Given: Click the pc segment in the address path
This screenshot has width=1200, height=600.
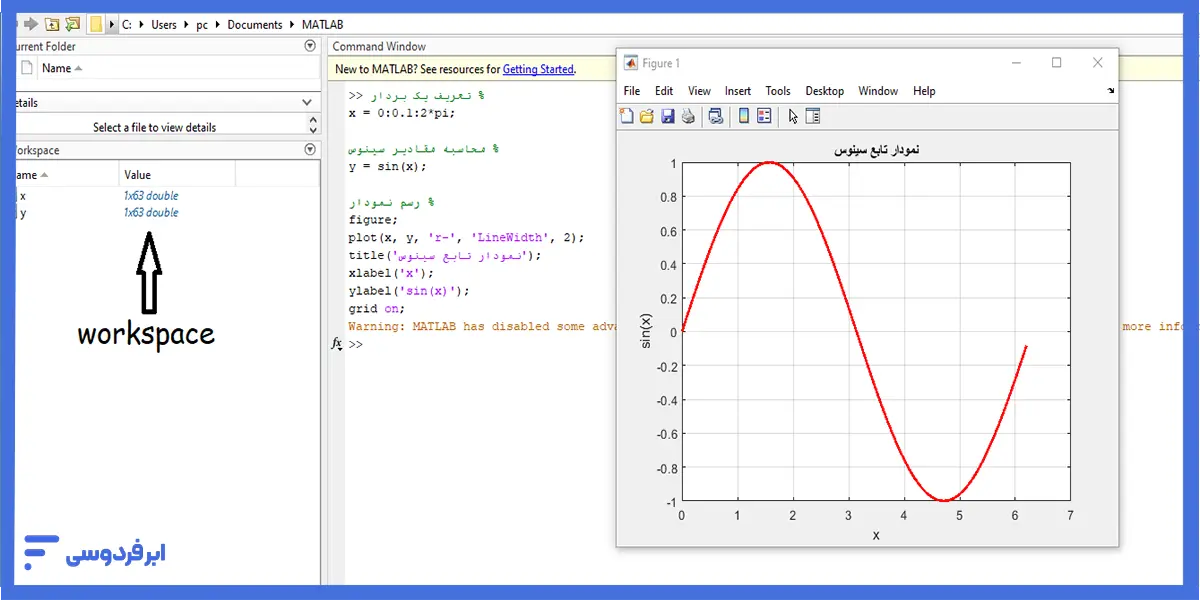Looking at the screenshot, I should coord(202,25).
